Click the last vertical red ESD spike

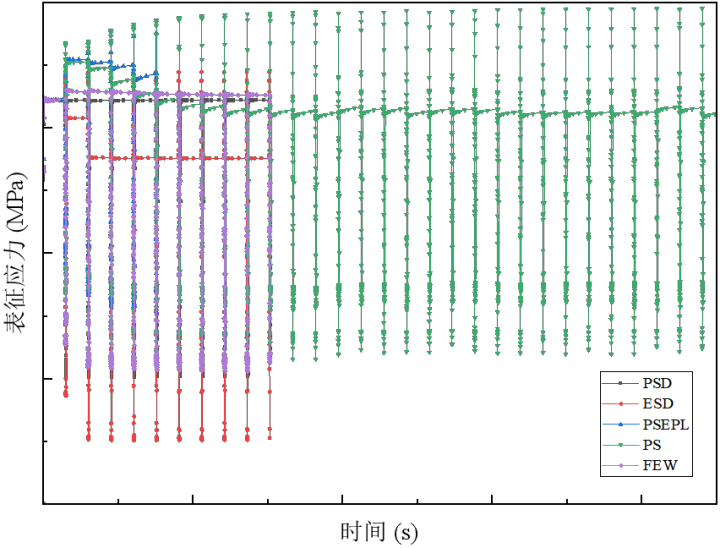[270, 300]
